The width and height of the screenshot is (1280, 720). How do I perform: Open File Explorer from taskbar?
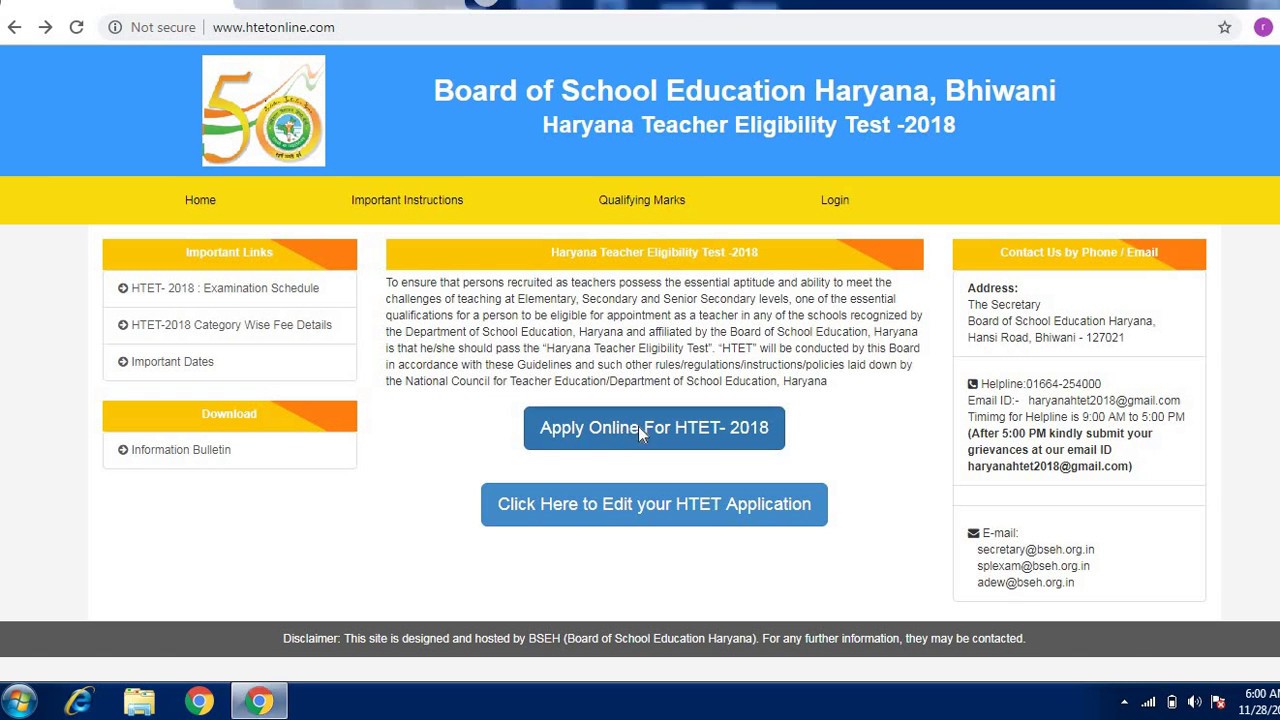pyautogui.click(x=139, y=702)
